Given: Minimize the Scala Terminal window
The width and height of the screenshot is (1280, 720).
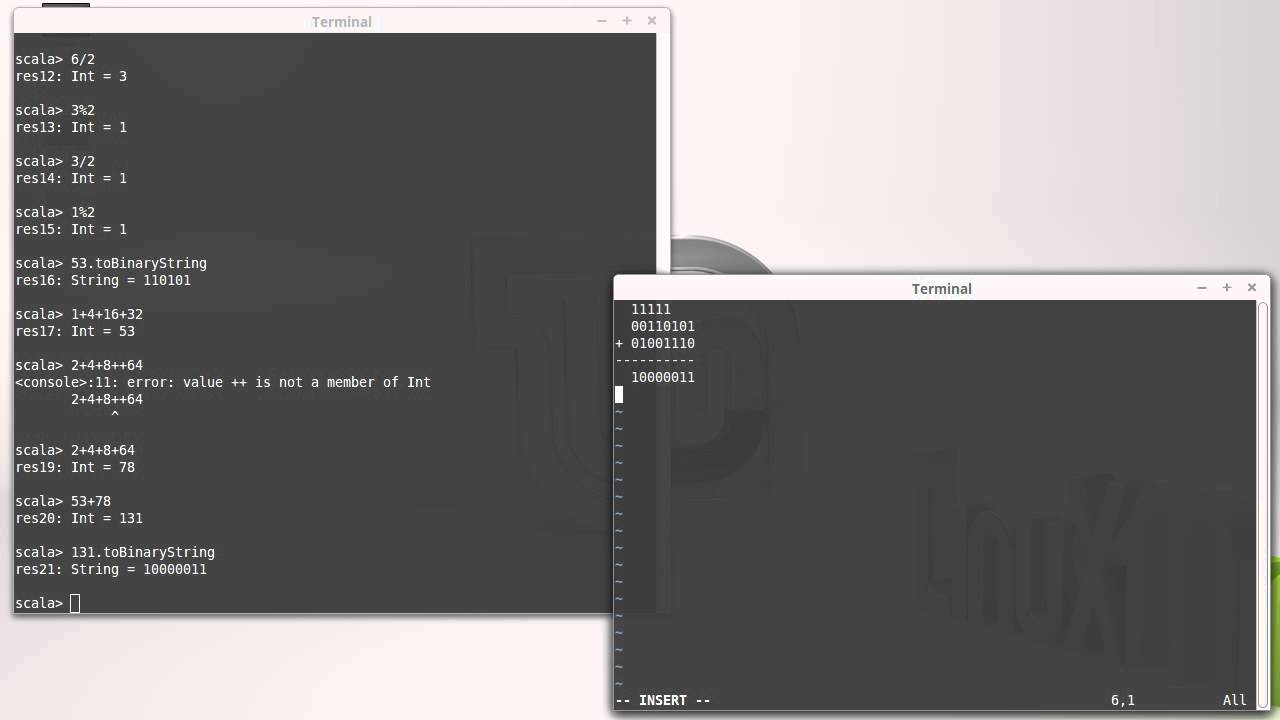Looking at the screenshot, I should 602,20.
